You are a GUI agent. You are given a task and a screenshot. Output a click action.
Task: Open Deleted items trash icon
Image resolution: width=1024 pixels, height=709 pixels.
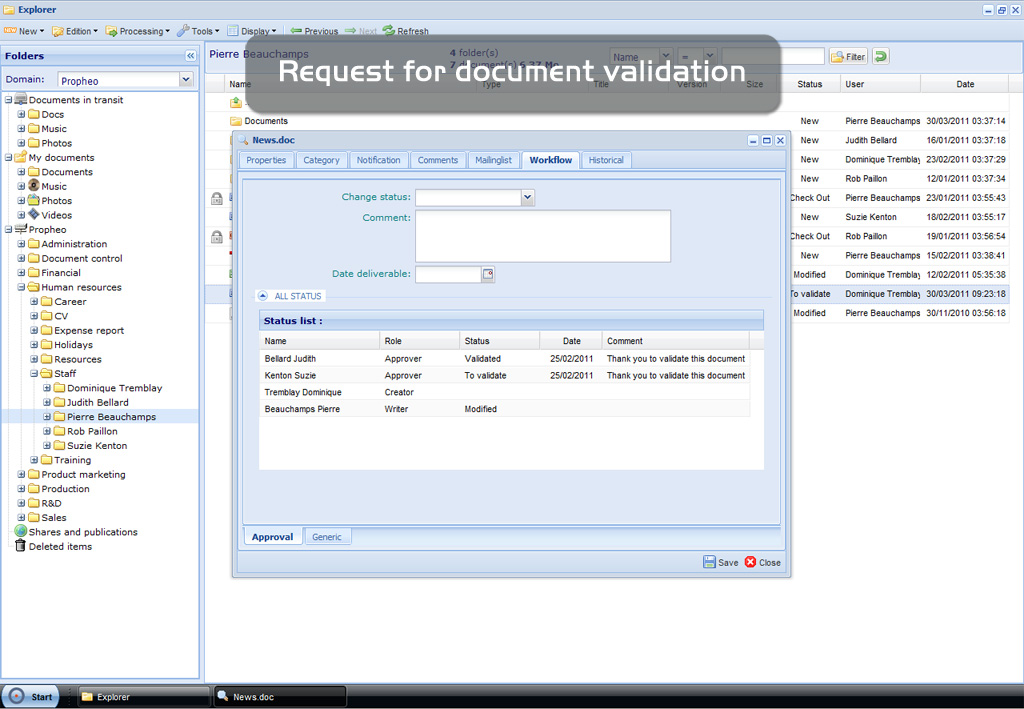[x=20, y=546]
